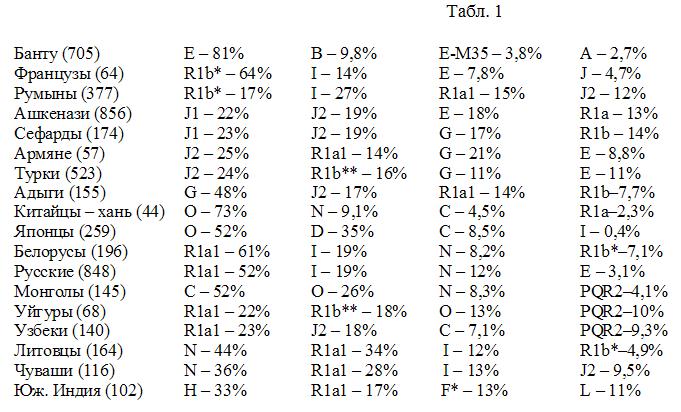681x412 pixels.
Task: Click the D – 35% Japanese value
Action: [x=342, y=232]
